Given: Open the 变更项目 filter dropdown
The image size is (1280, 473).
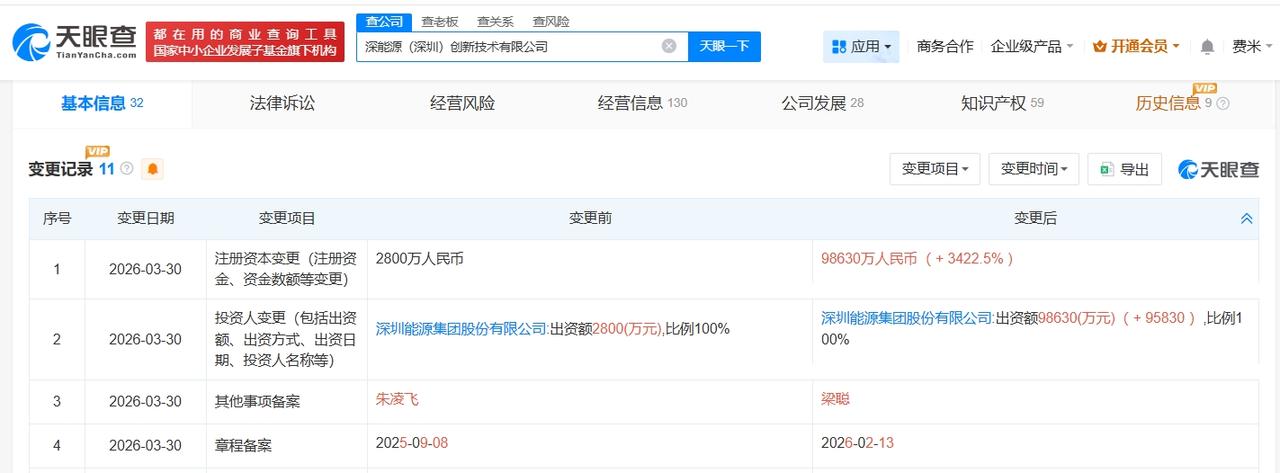Looking at the screenshot, I should (x=935, y=169).
